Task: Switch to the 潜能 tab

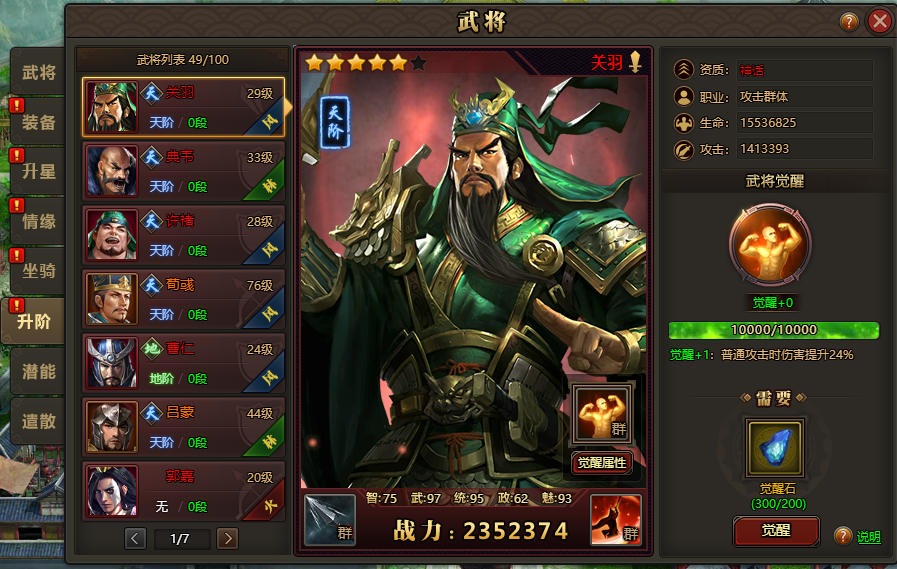Action: [38, 372]
